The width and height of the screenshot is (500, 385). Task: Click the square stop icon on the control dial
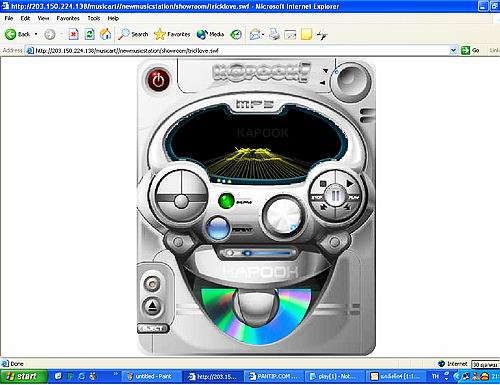coord(323,184)
